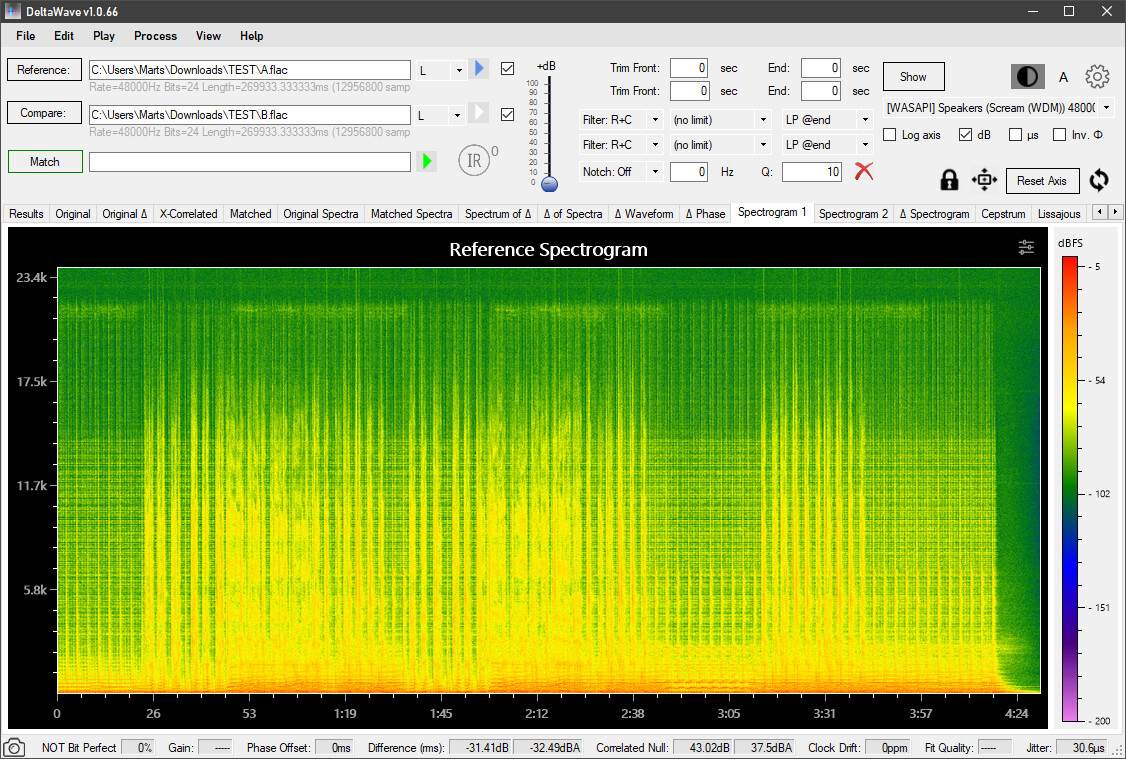
Task: Open Reference channel L dropdown
Action: pos(440,70)
